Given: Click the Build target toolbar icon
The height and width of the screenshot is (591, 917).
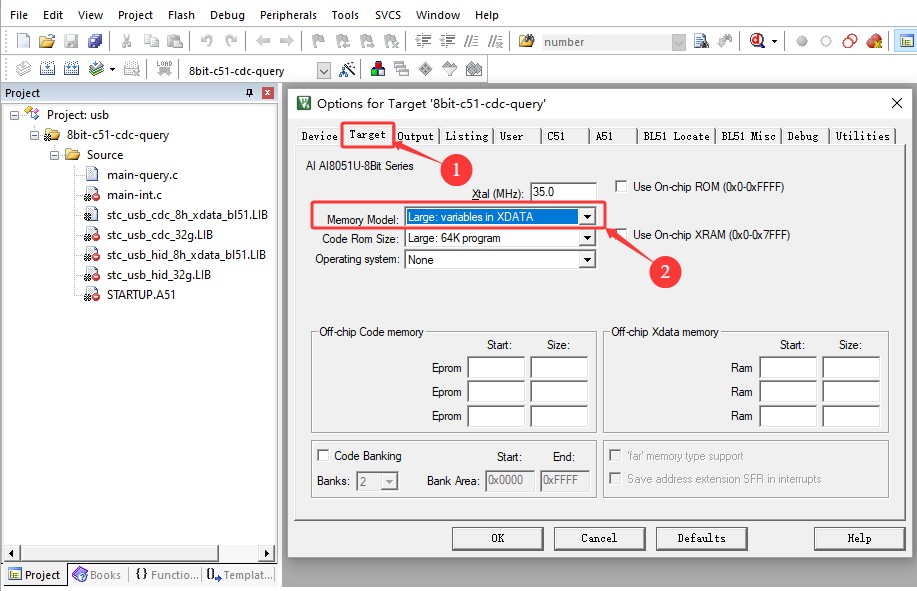Looking at the screenshot, I should (x=46, y=70).
